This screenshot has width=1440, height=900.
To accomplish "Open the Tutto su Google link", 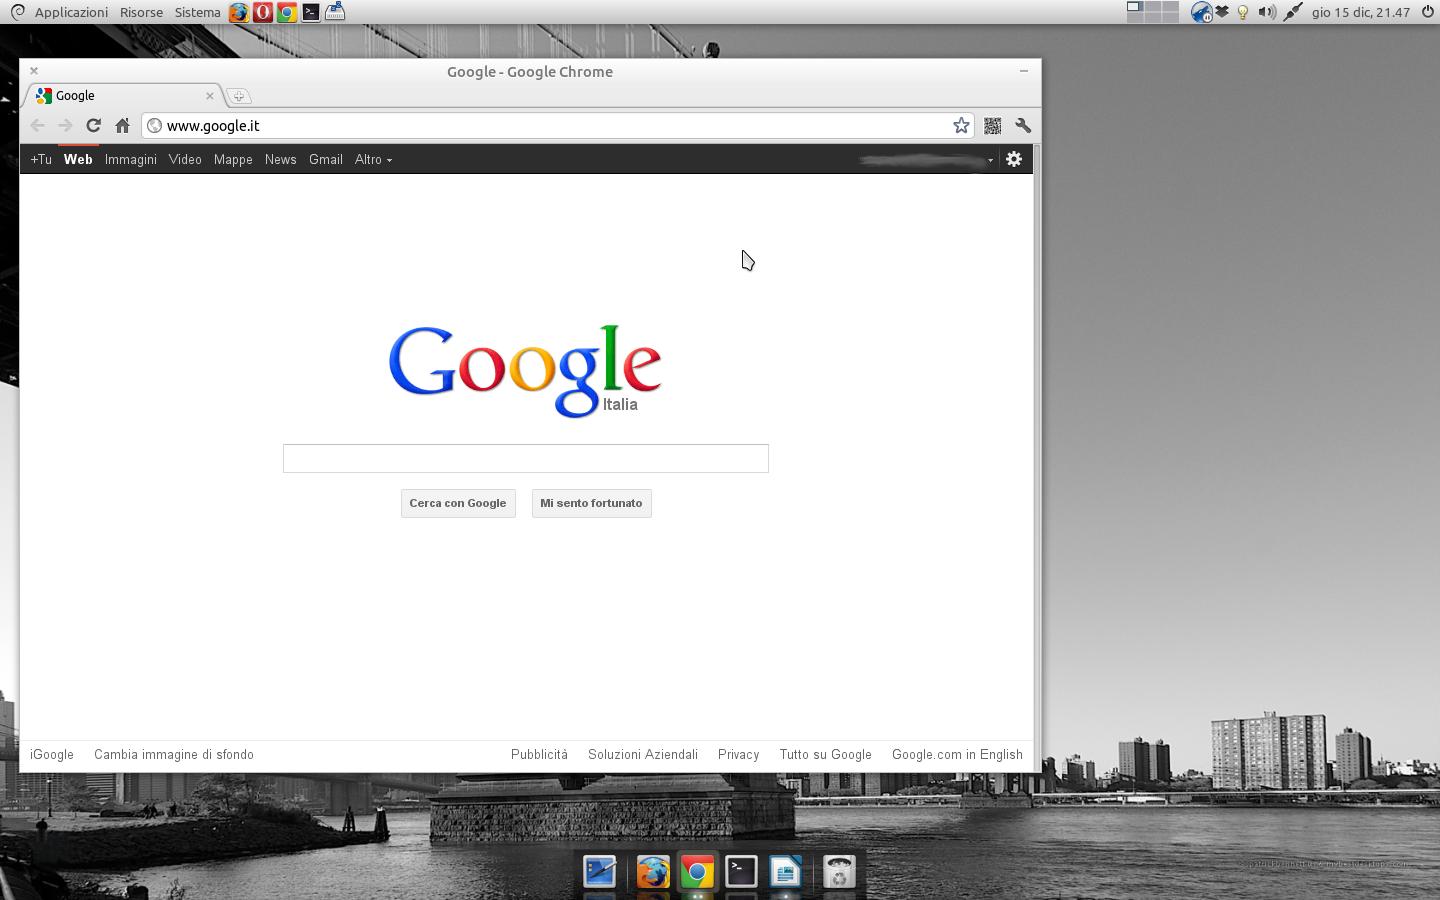I will pyautogui.click(x=826, y=755).
